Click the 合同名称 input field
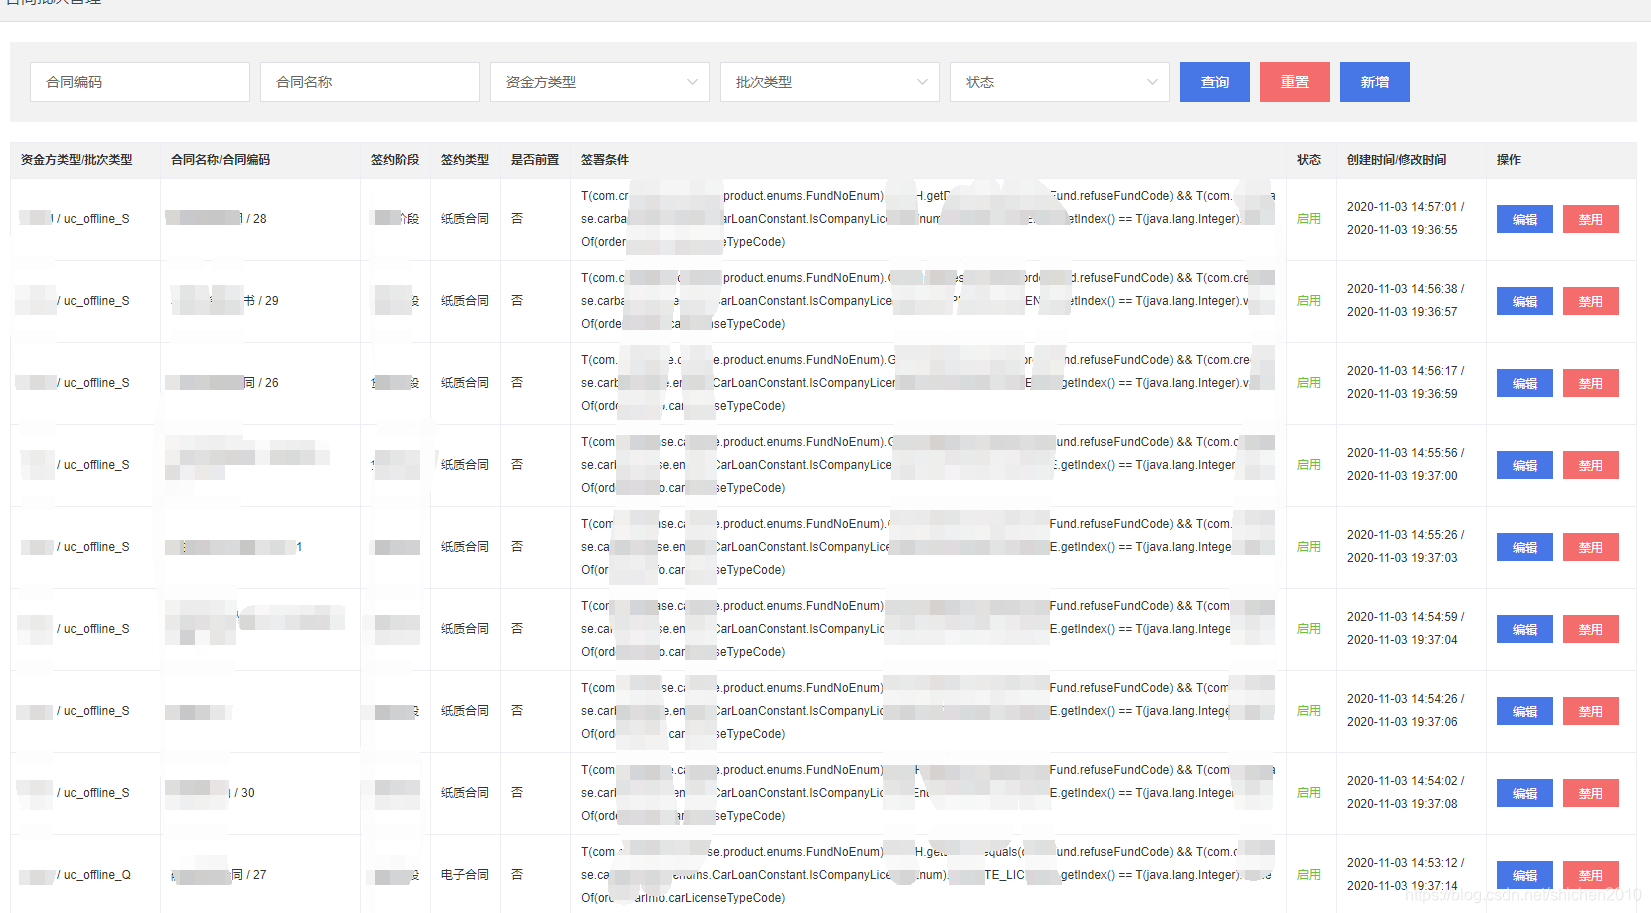Screen dimensions: 1651x913 tap(370, 82)
